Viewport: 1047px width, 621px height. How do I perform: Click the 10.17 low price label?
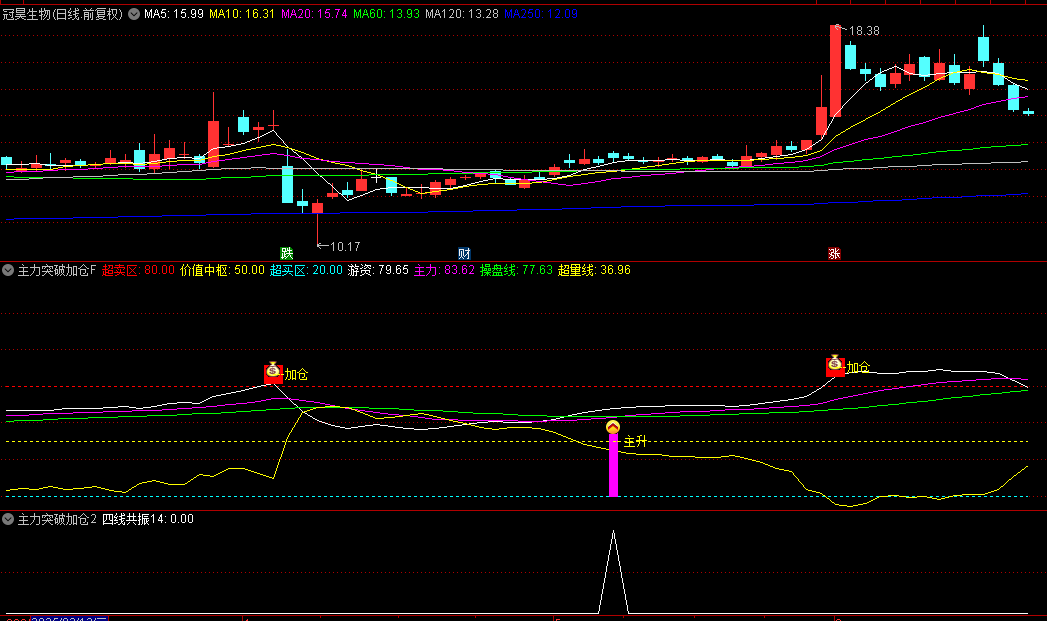pyautogui.click(x=345, y=246)
